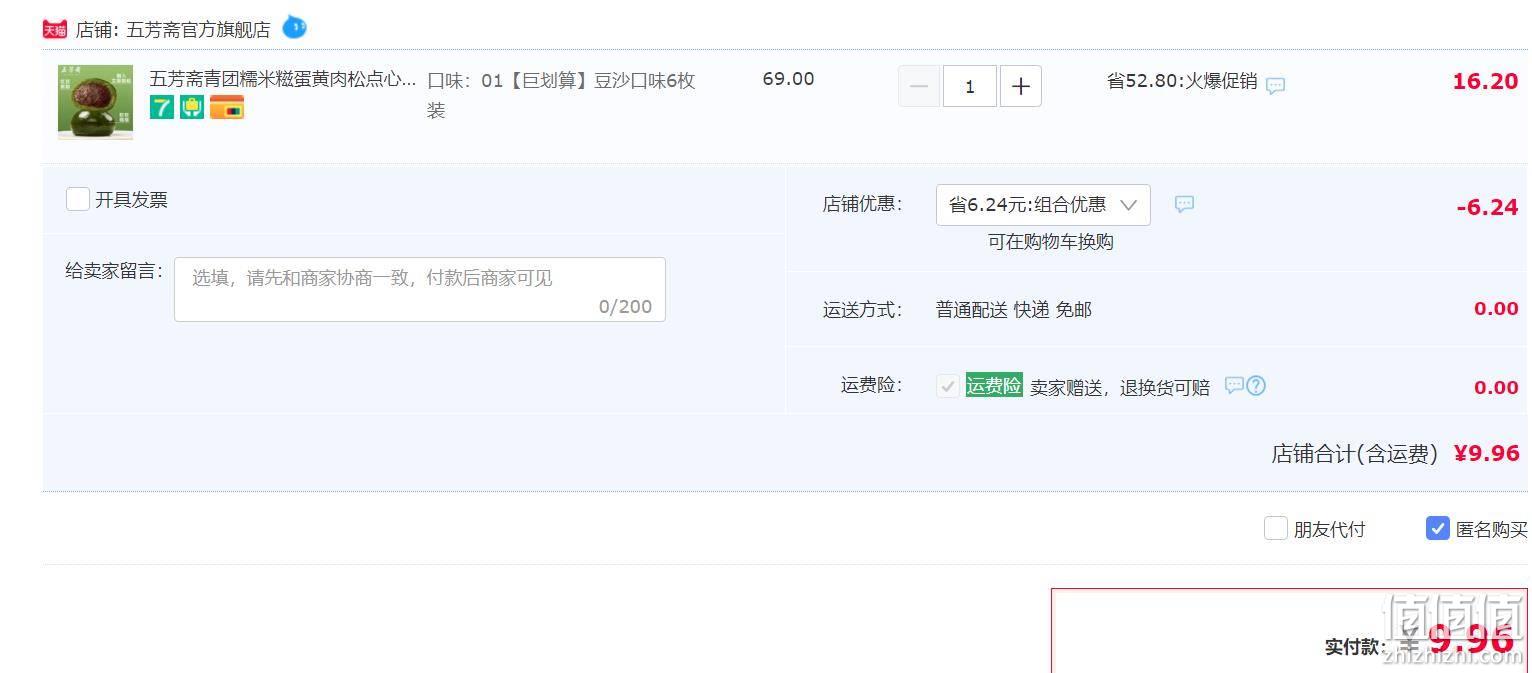1532x673 pixels.
Task: Enable the 朋友代付 checkbox
Action: [1276, 528]
